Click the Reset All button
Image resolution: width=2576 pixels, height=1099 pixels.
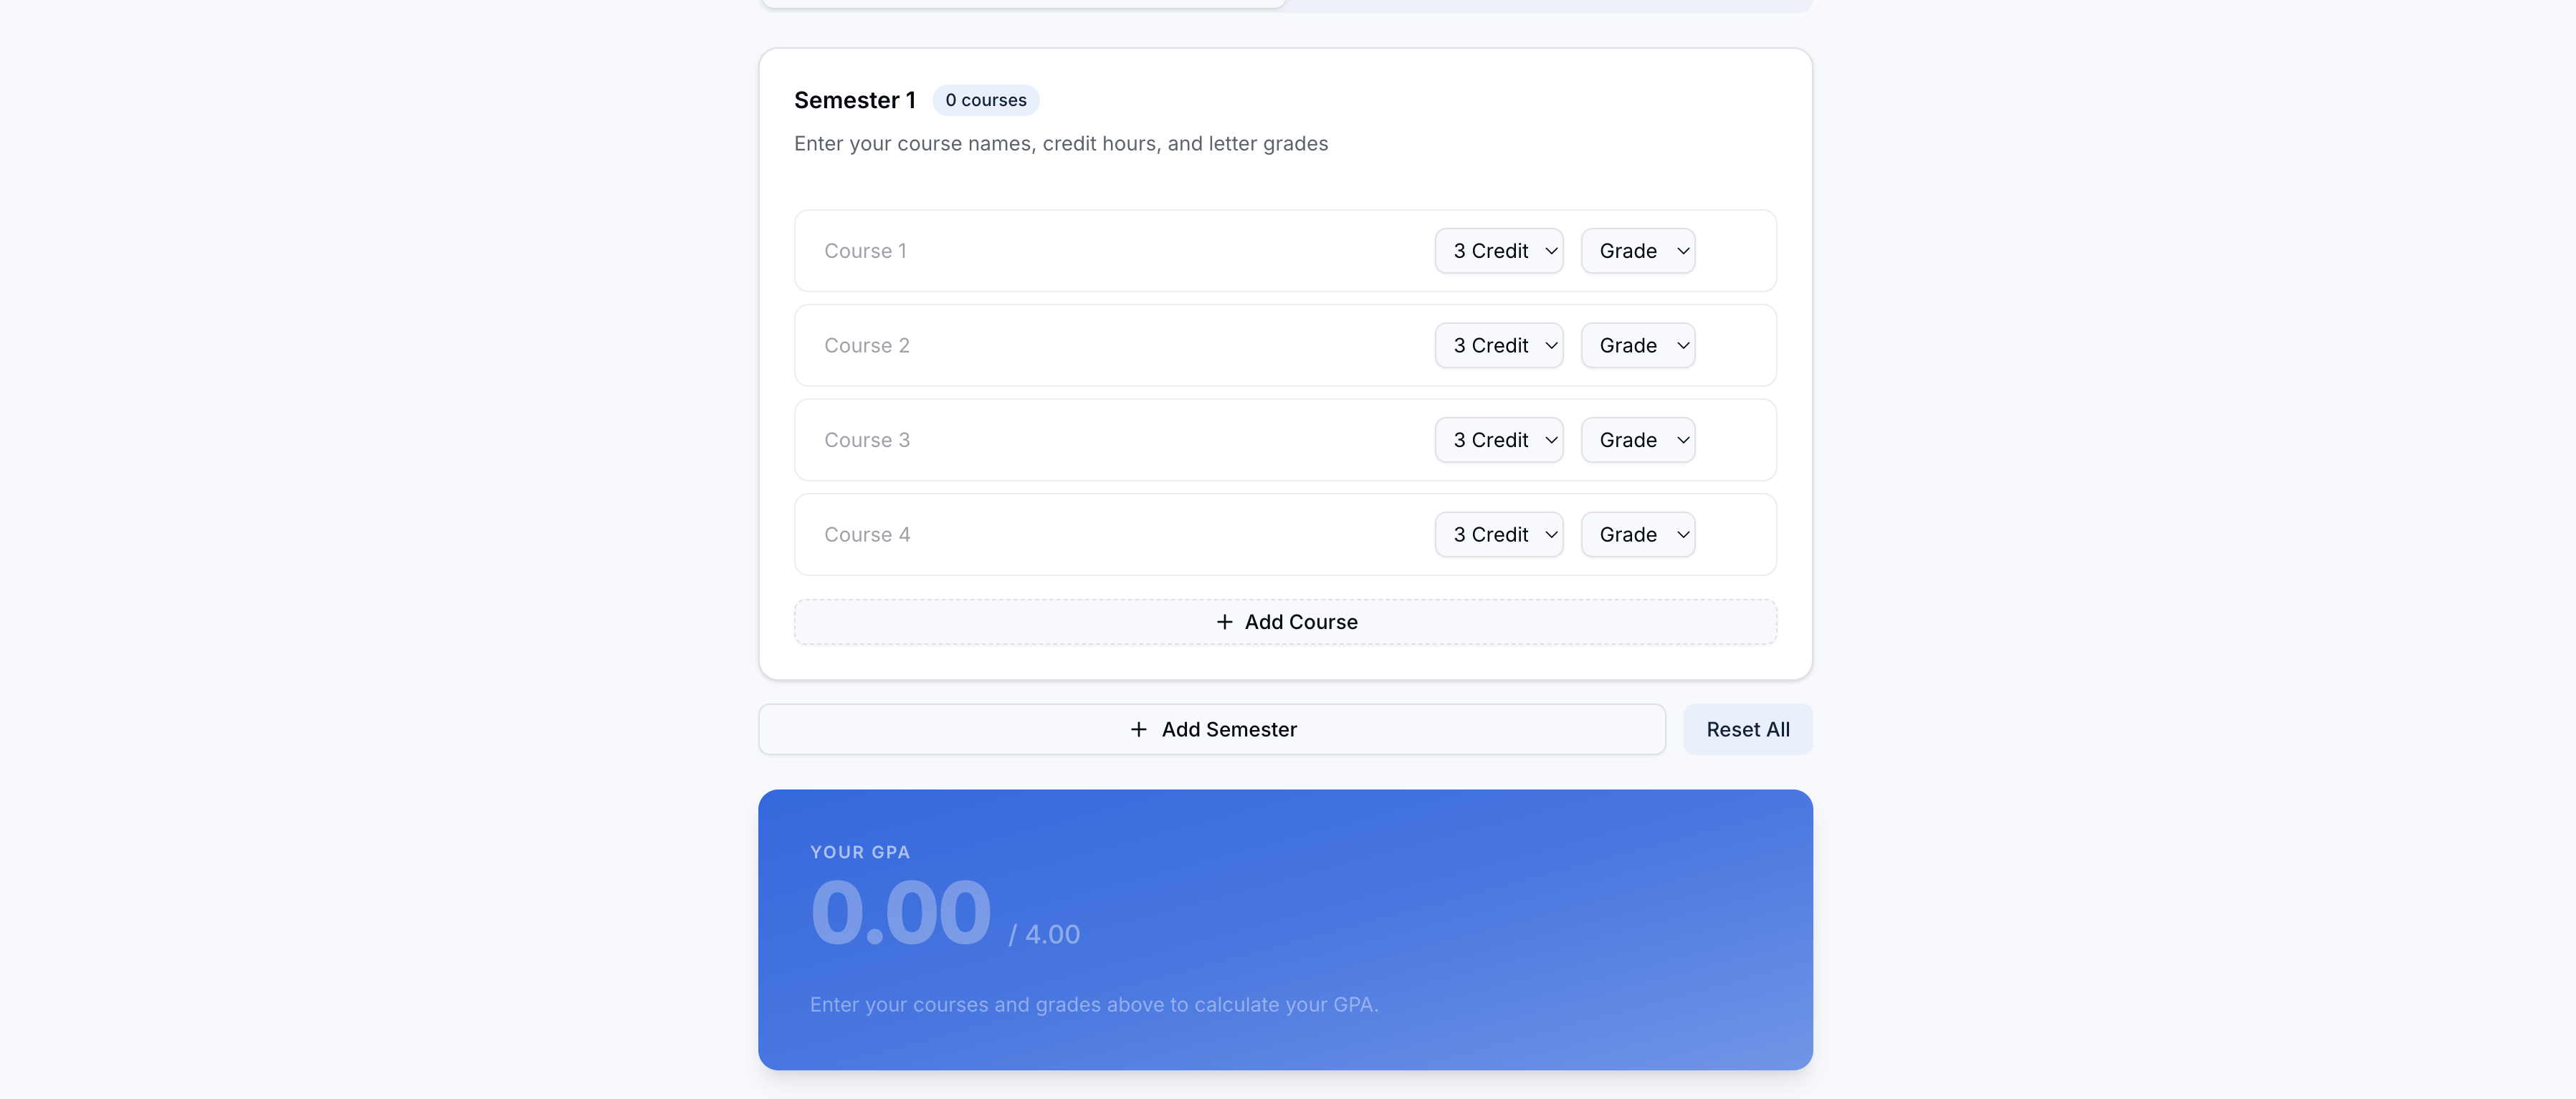1747,729
